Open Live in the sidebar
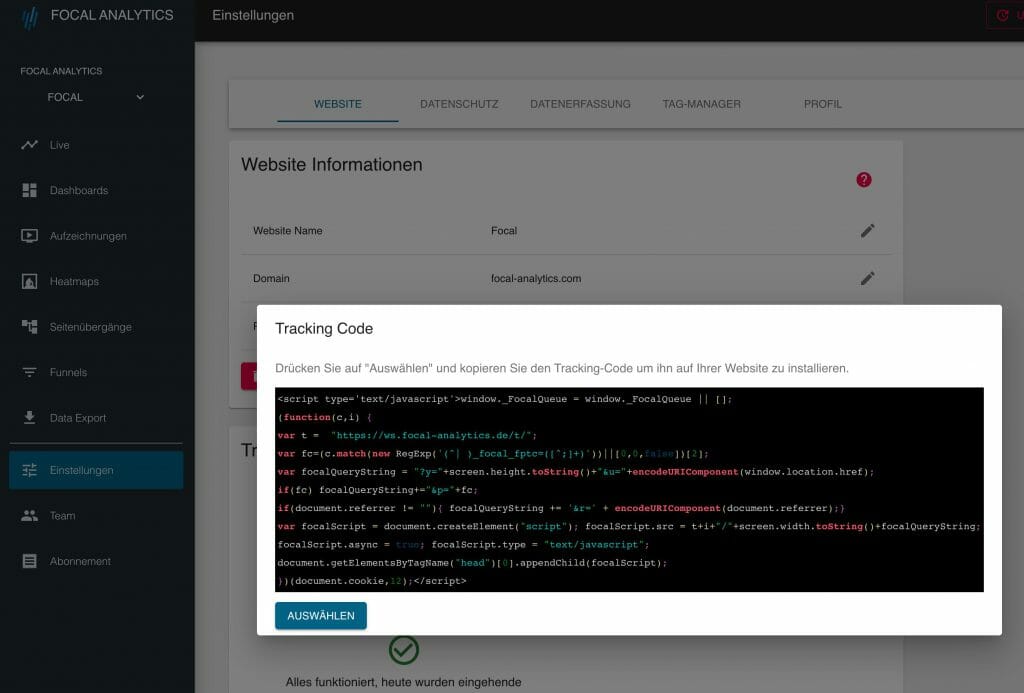The image size is (1024, 693). [96, 145]
